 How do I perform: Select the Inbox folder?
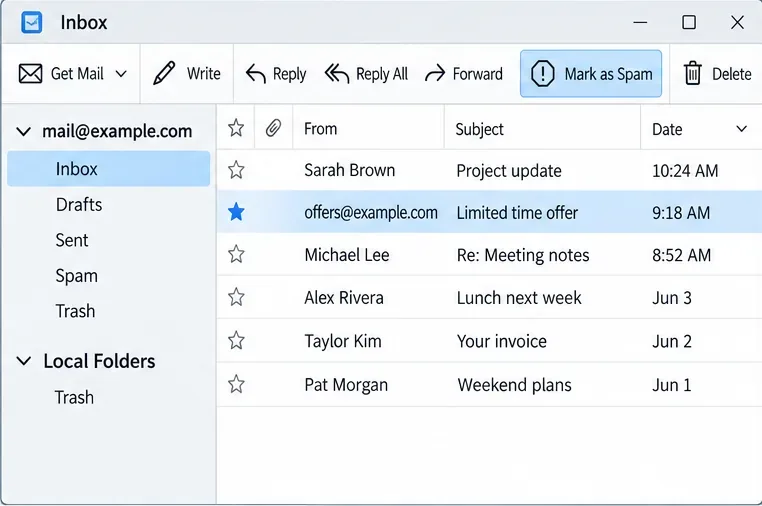(108, 169)
